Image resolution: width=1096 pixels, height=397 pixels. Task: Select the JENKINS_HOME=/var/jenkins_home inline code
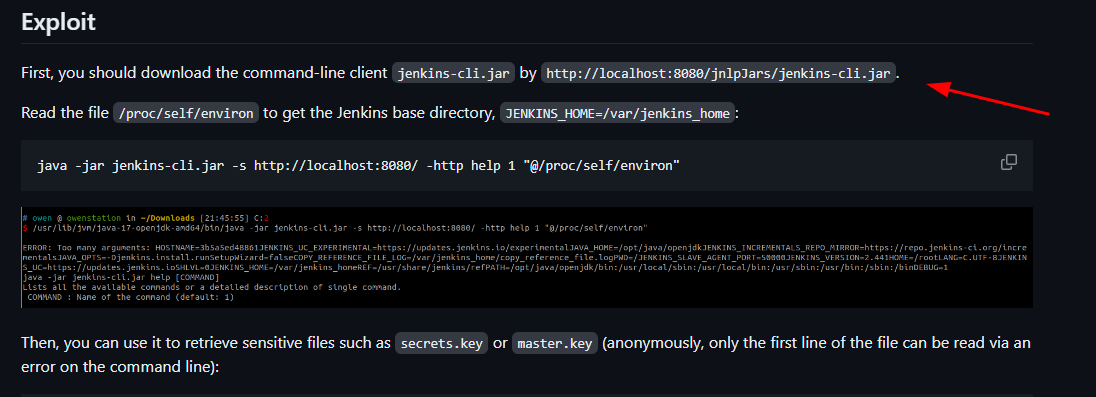618,113
